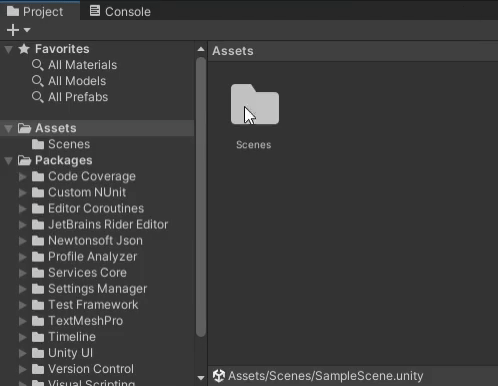Switch to the Console tab
This screenshot has height=386, width=498.
pyautogui.click(x=120, y=12)
